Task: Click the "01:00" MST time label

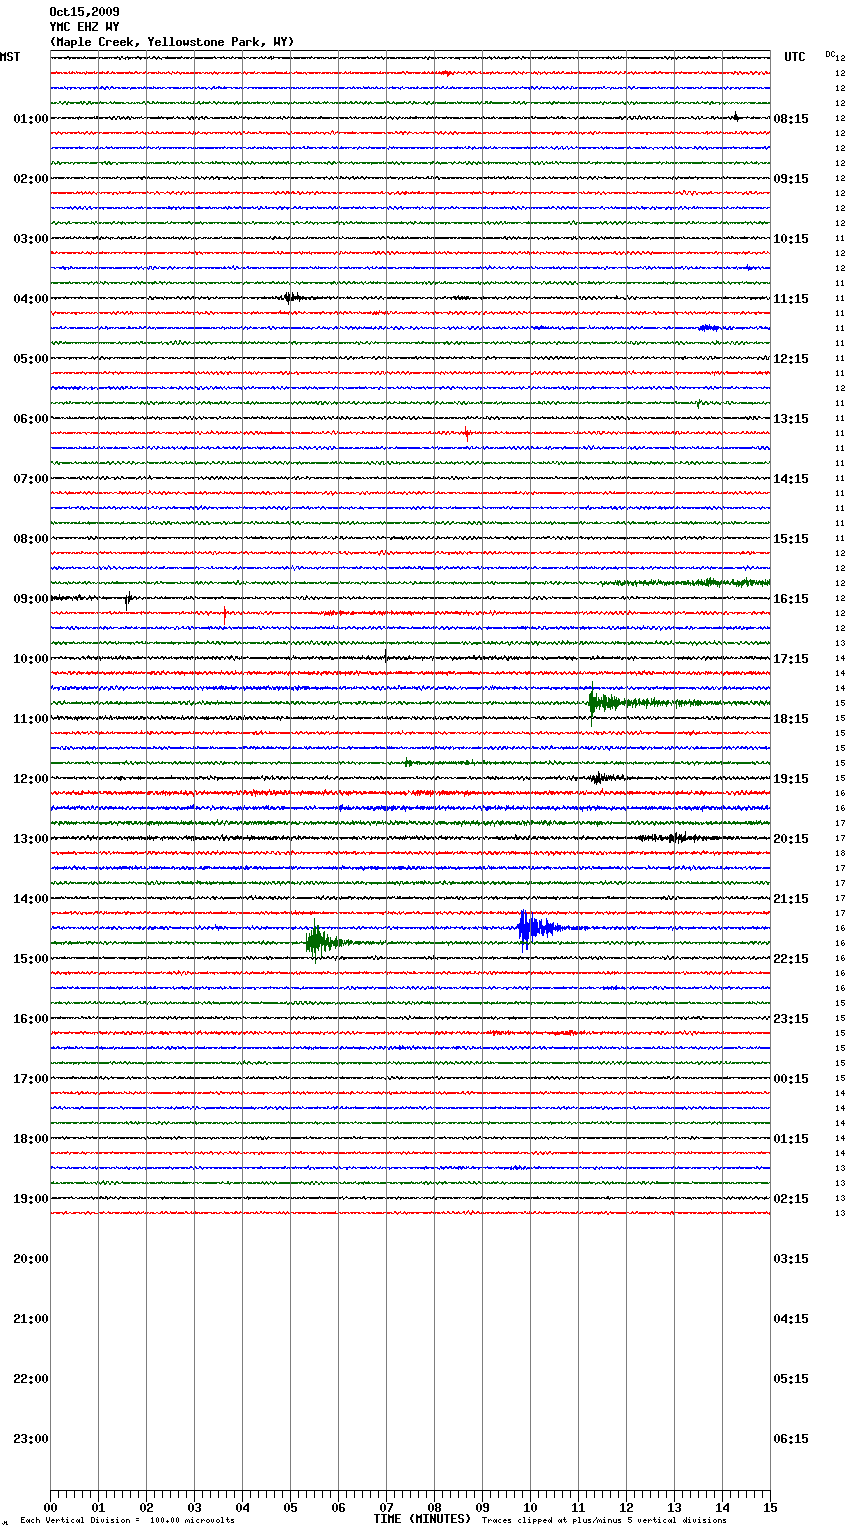Action: click(30, 119)
